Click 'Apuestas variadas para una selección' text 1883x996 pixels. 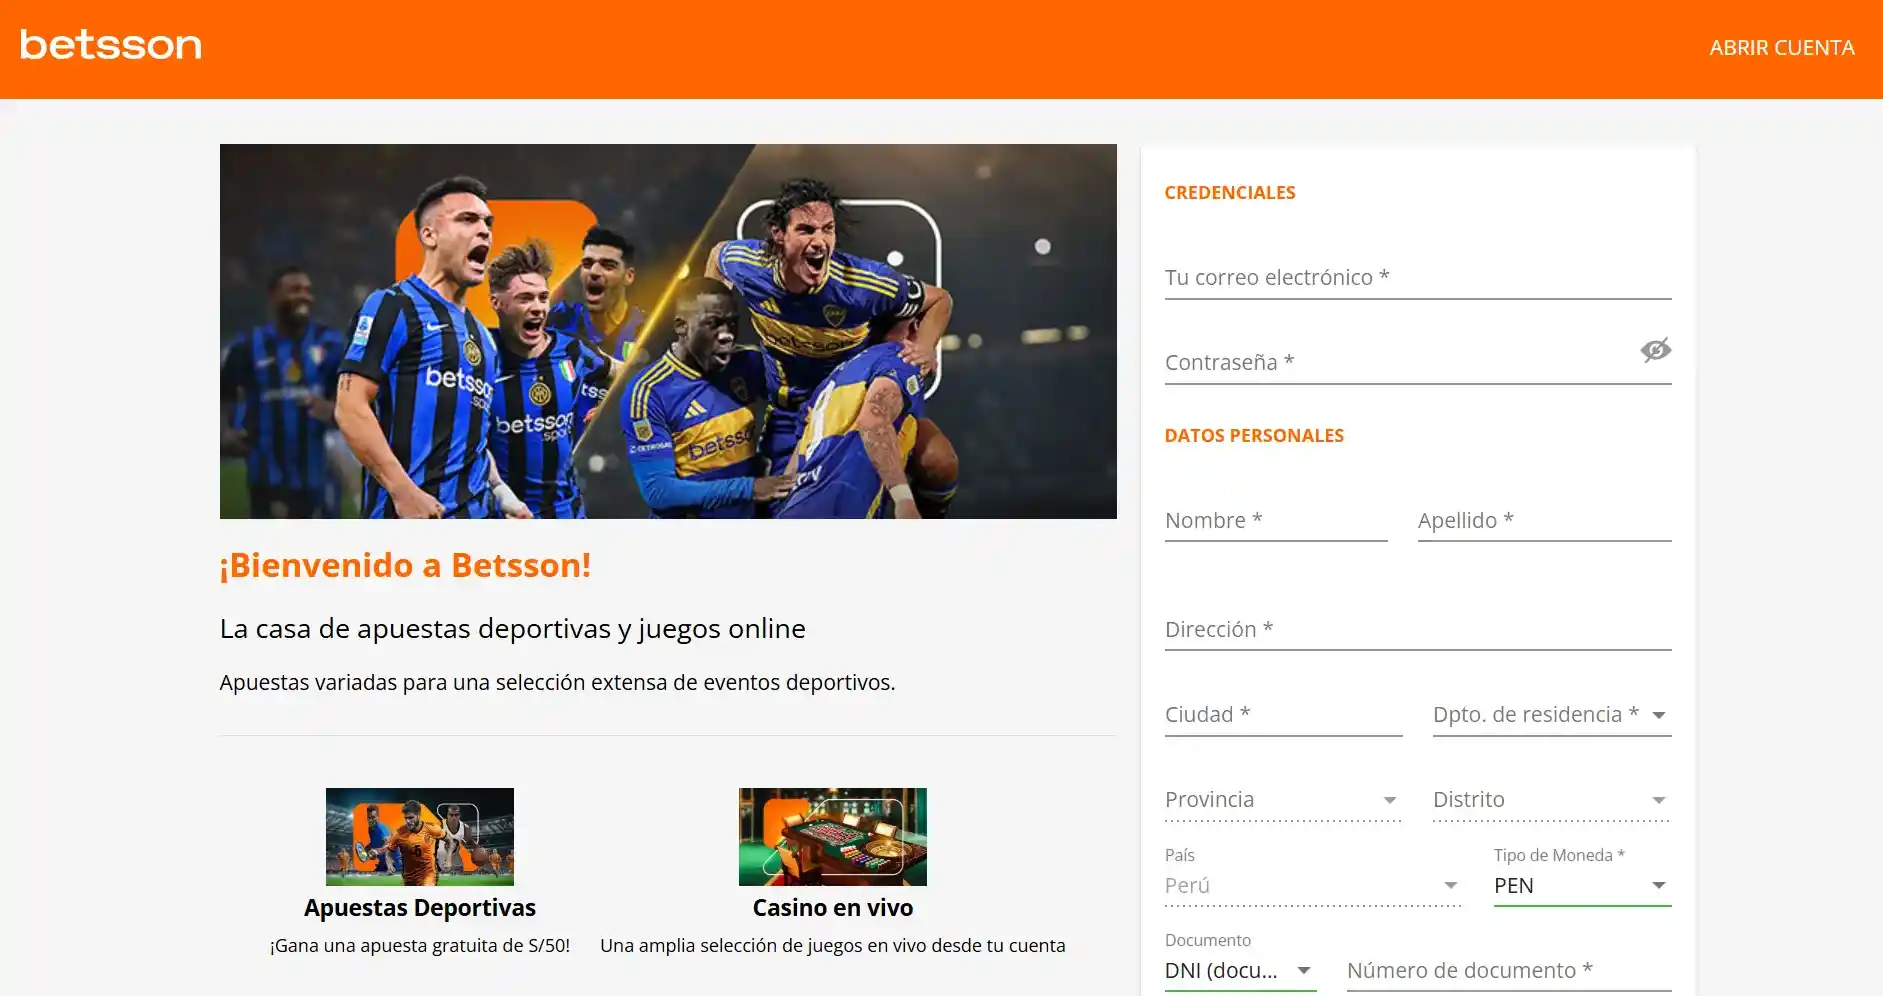coord(557,683)
